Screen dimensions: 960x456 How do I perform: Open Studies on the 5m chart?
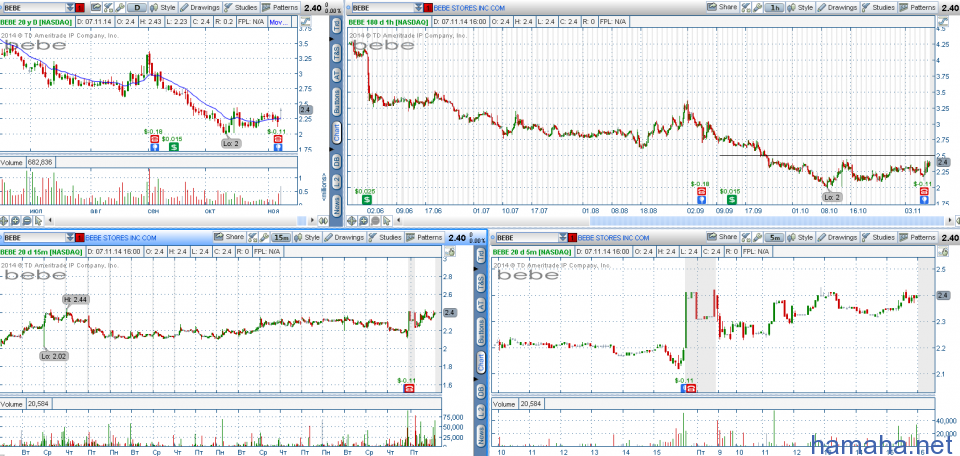coord(879,237)
